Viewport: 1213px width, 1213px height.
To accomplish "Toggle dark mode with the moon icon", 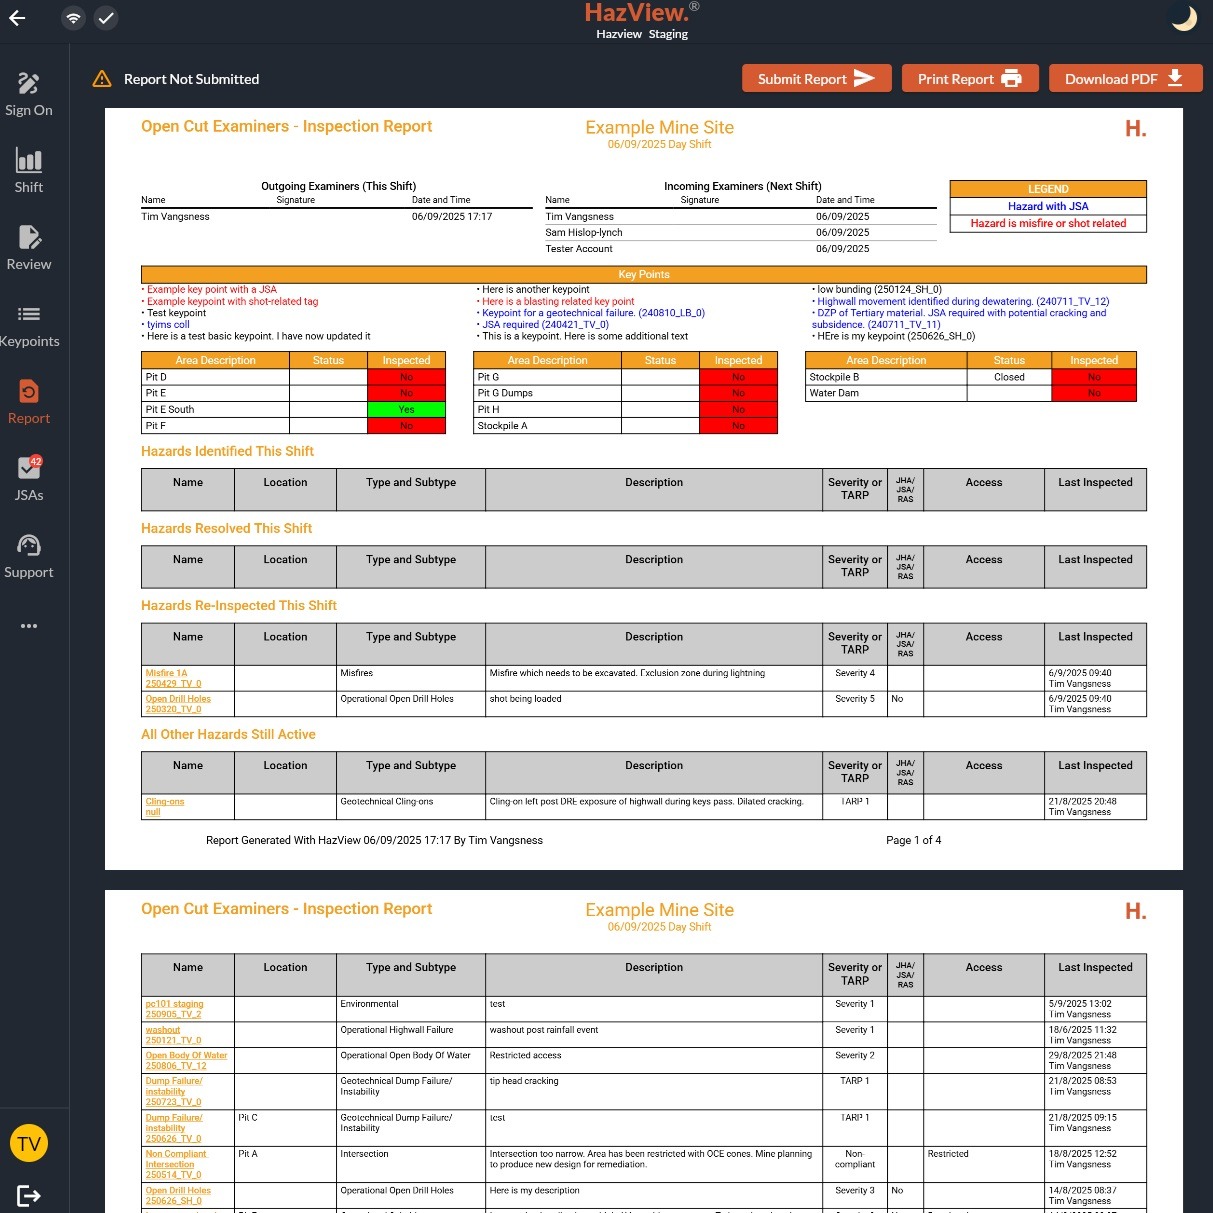I will (1184, 18).
